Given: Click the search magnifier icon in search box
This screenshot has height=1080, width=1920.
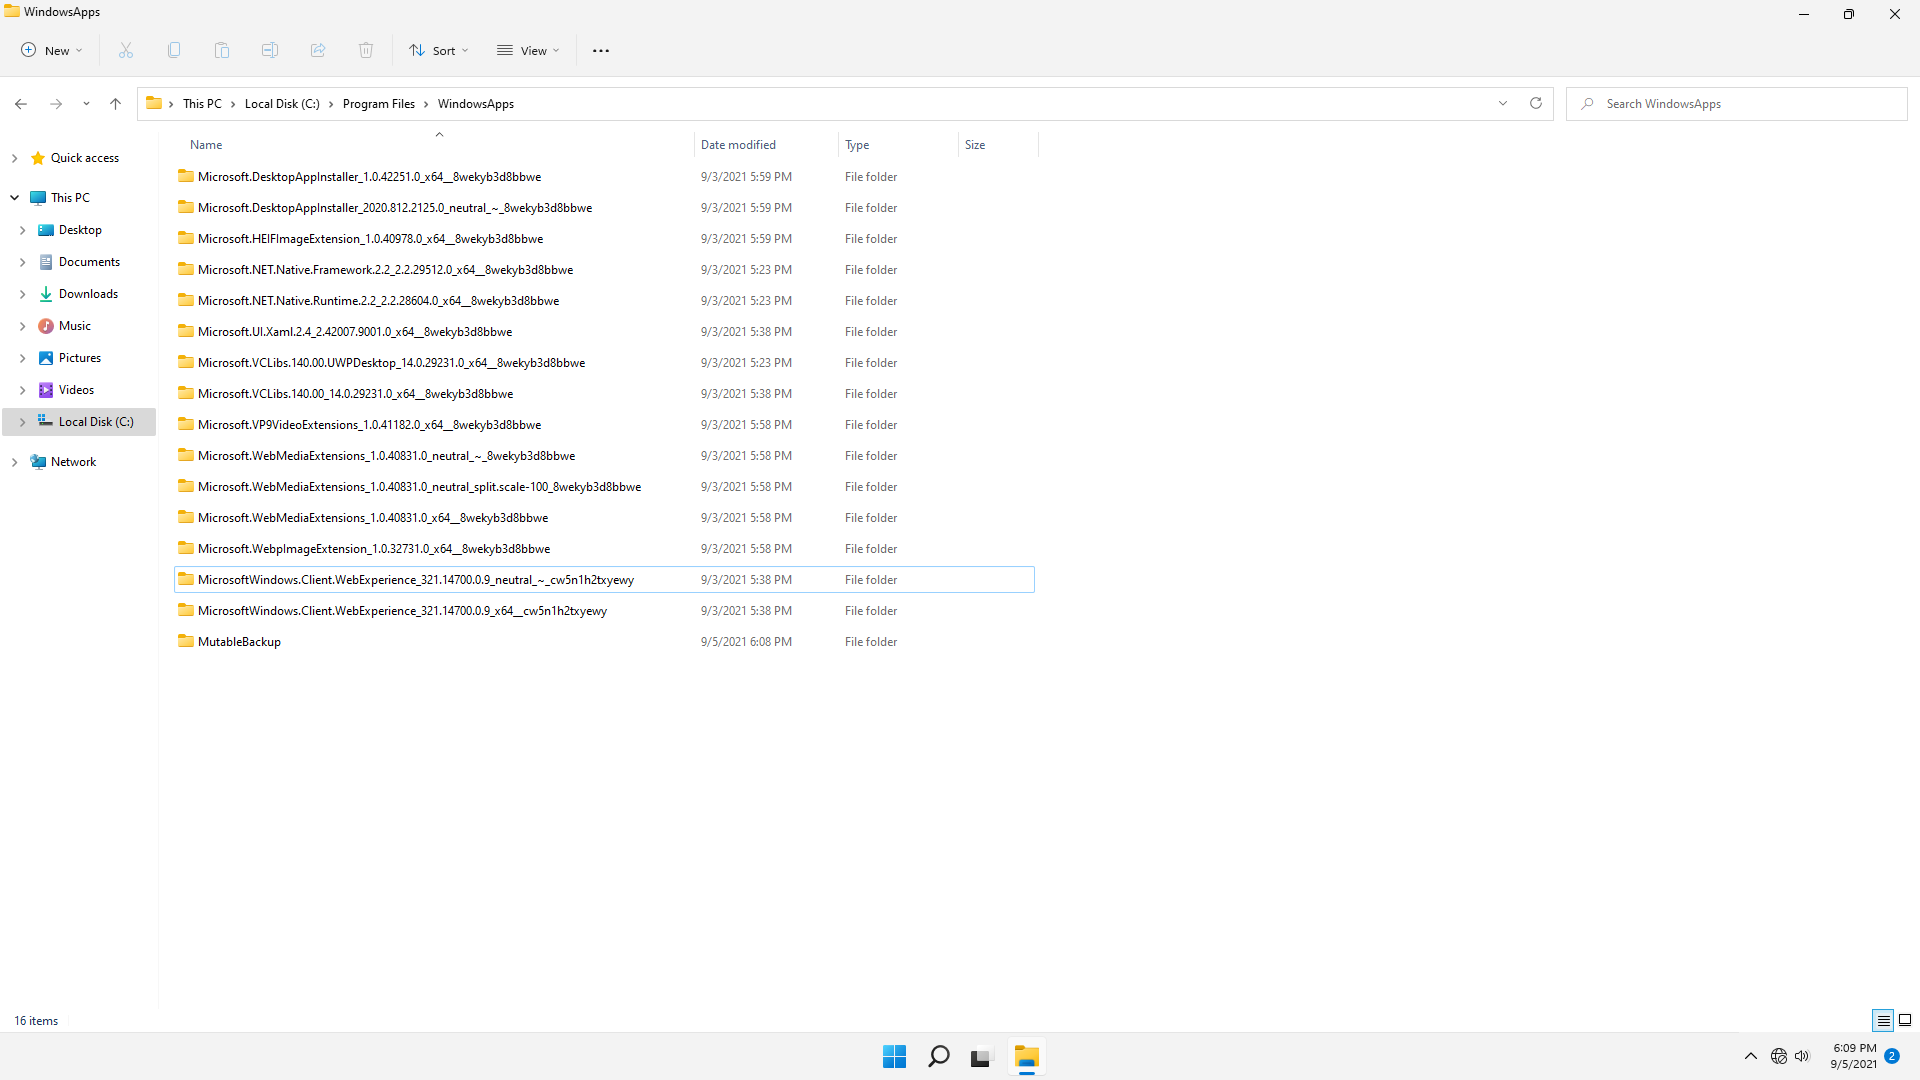Looking at the screenshot, I should (x=1587, y=104).
